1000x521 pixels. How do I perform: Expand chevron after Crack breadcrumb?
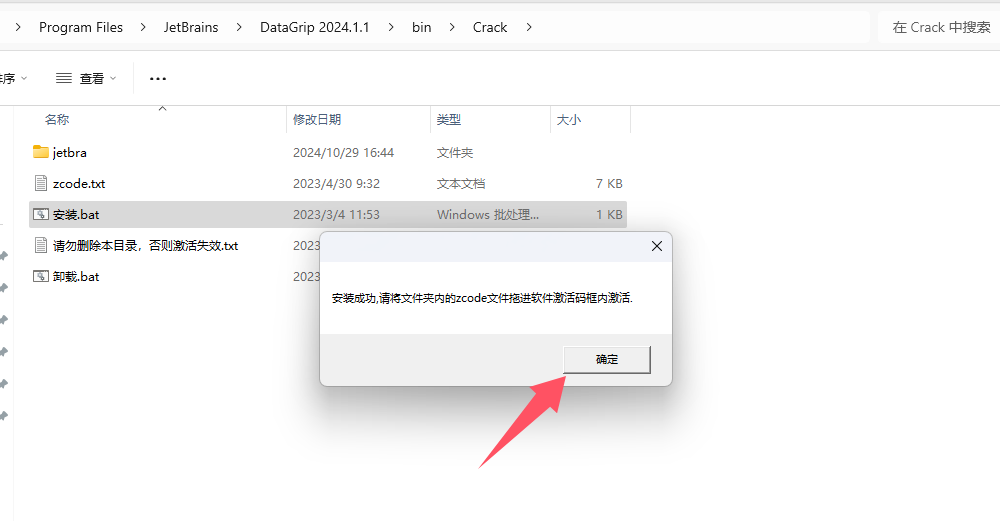coord(529,27)
